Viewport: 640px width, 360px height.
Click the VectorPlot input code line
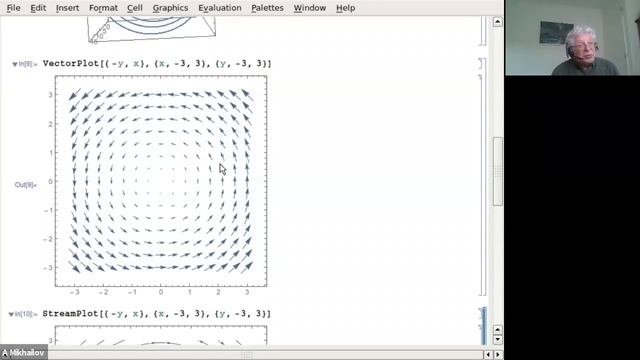(157, 64)
